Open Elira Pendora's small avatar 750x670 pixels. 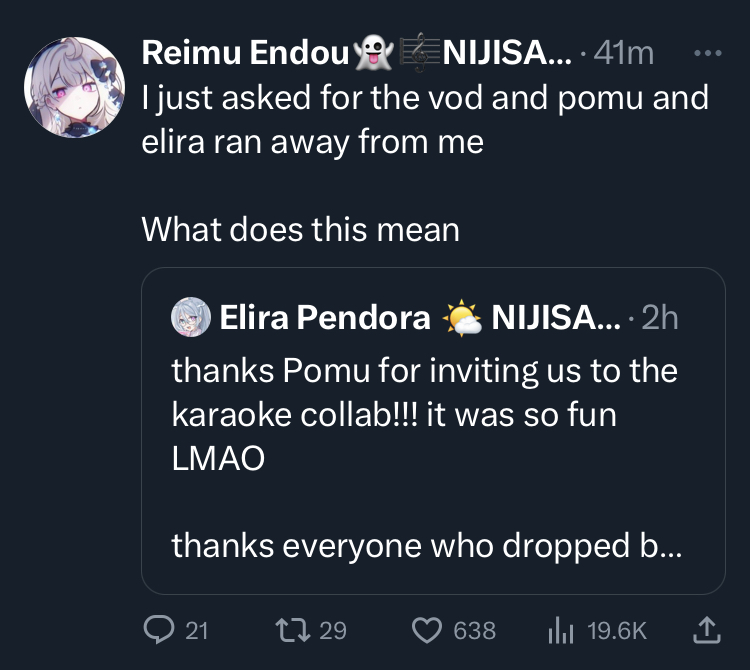click(x=191, y=318)
